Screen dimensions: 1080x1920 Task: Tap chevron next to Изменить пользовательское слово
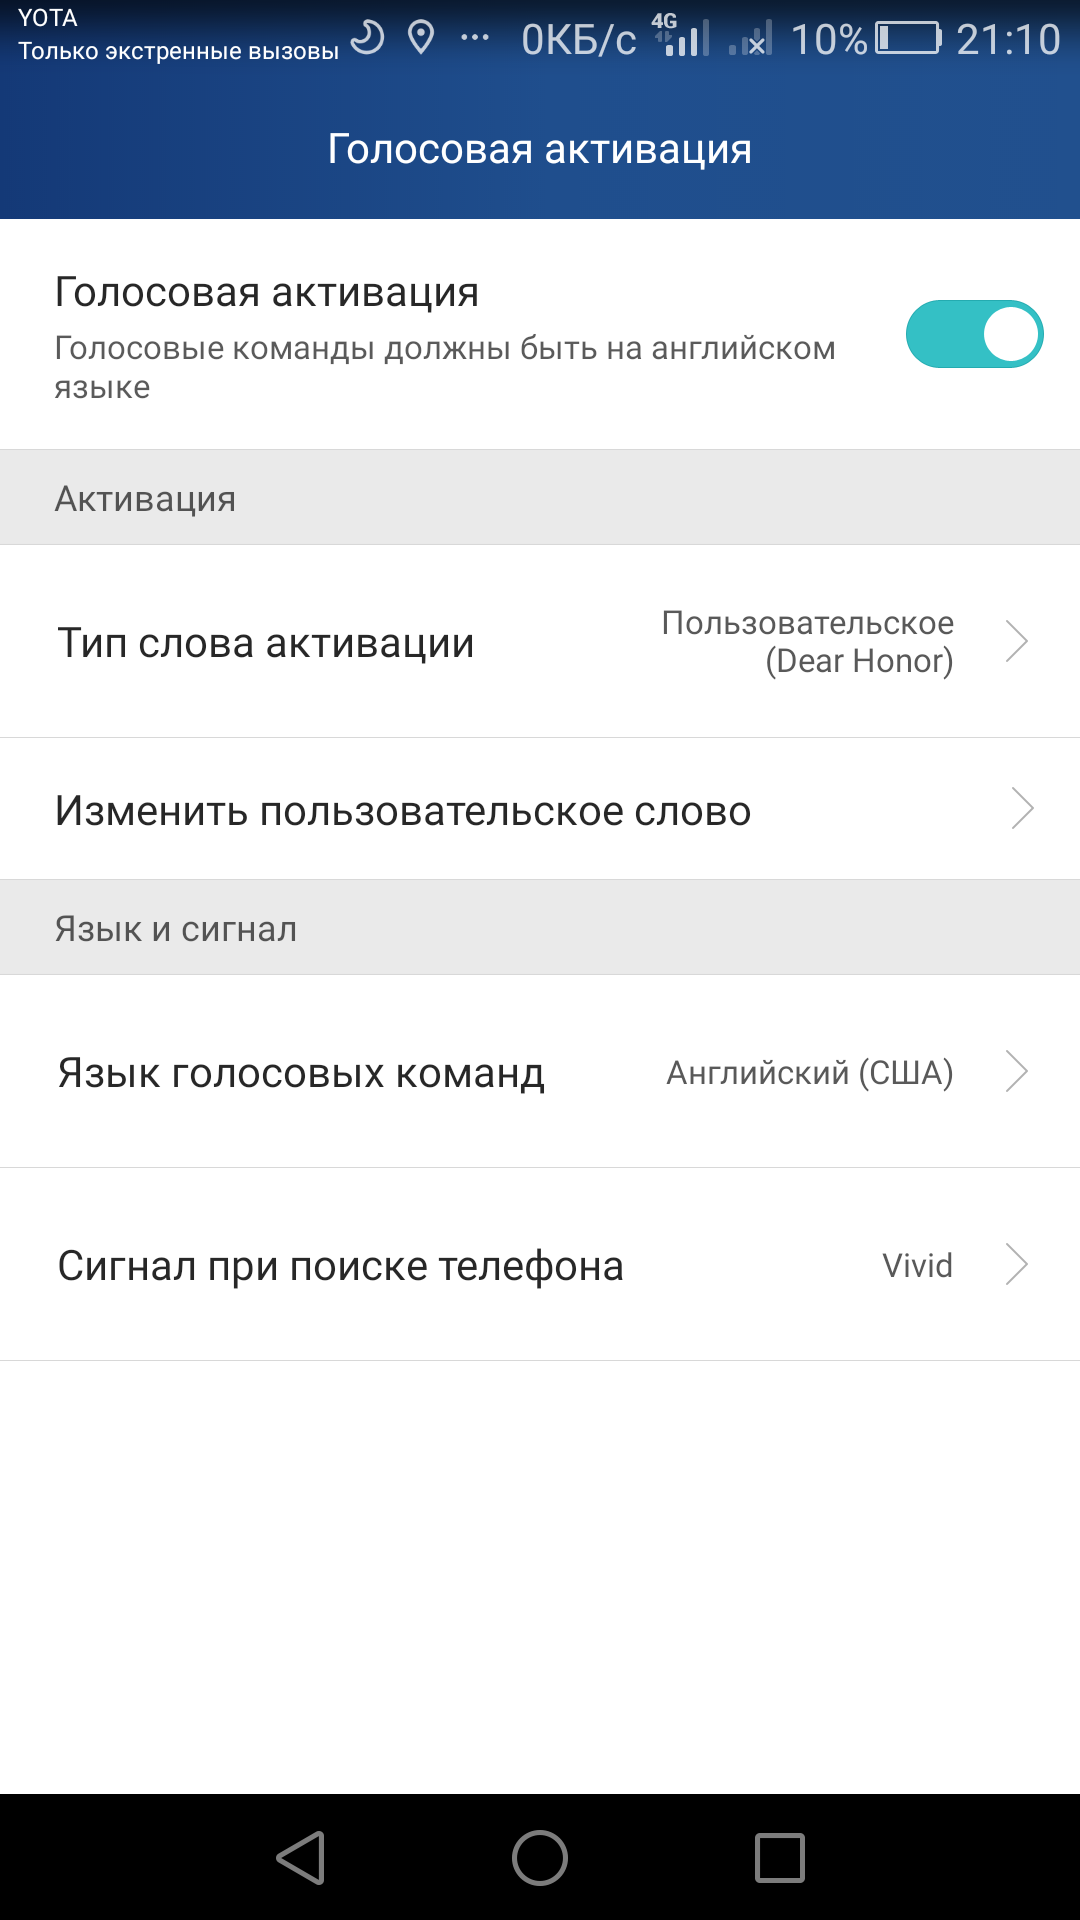click(1021, 809)
